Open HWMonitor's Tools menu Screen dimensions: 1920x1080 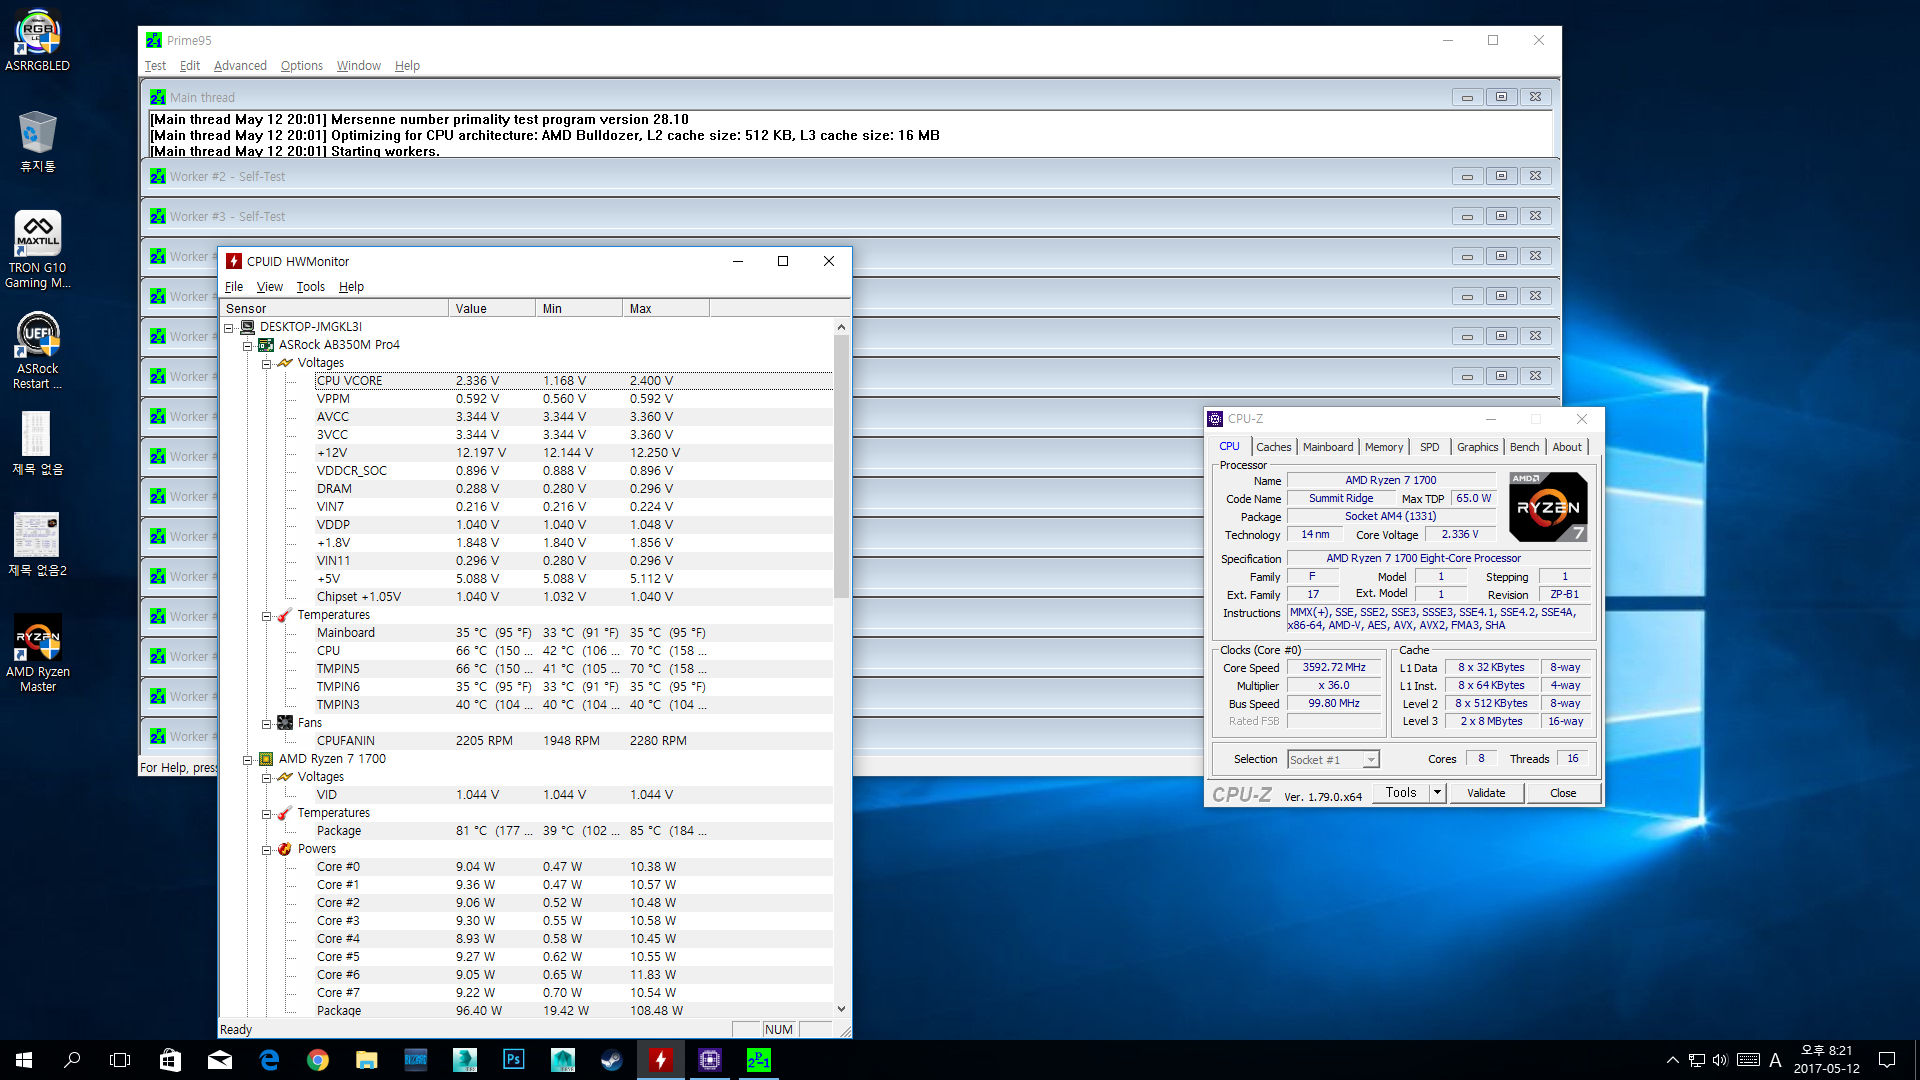point(310,287)
